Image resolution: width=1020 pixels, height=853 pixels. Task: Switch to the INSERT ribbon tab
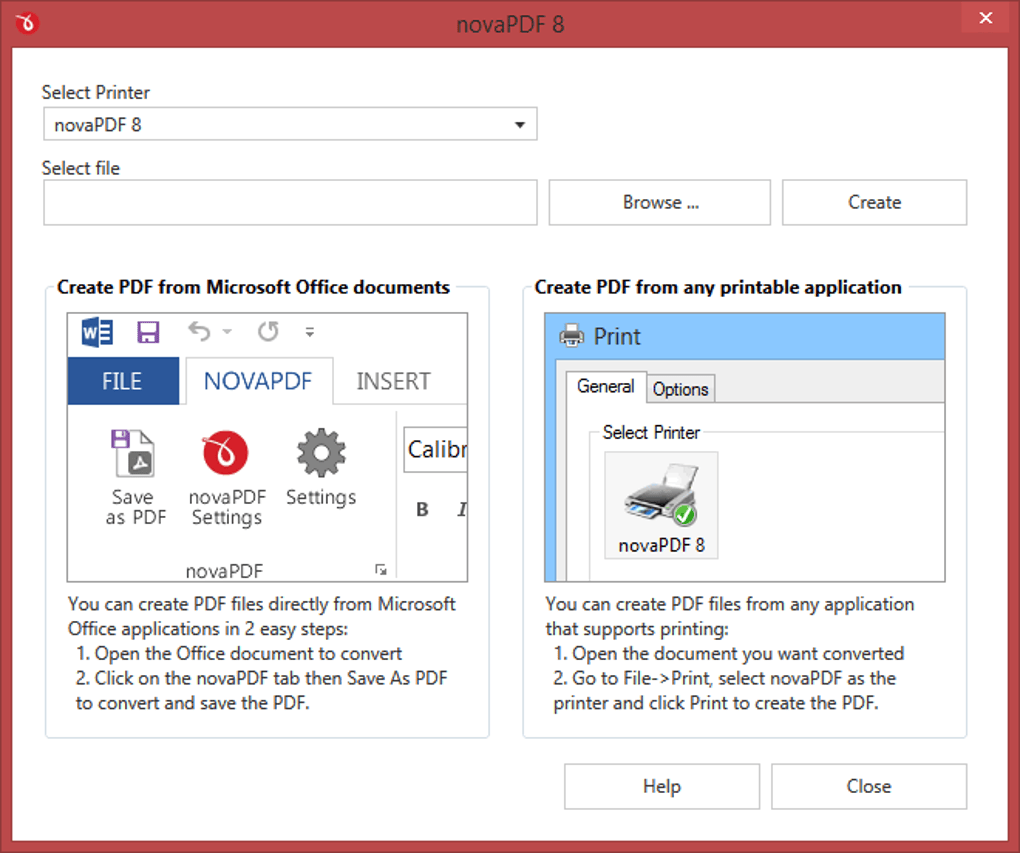pyautogui.click(x=394, y=381)
